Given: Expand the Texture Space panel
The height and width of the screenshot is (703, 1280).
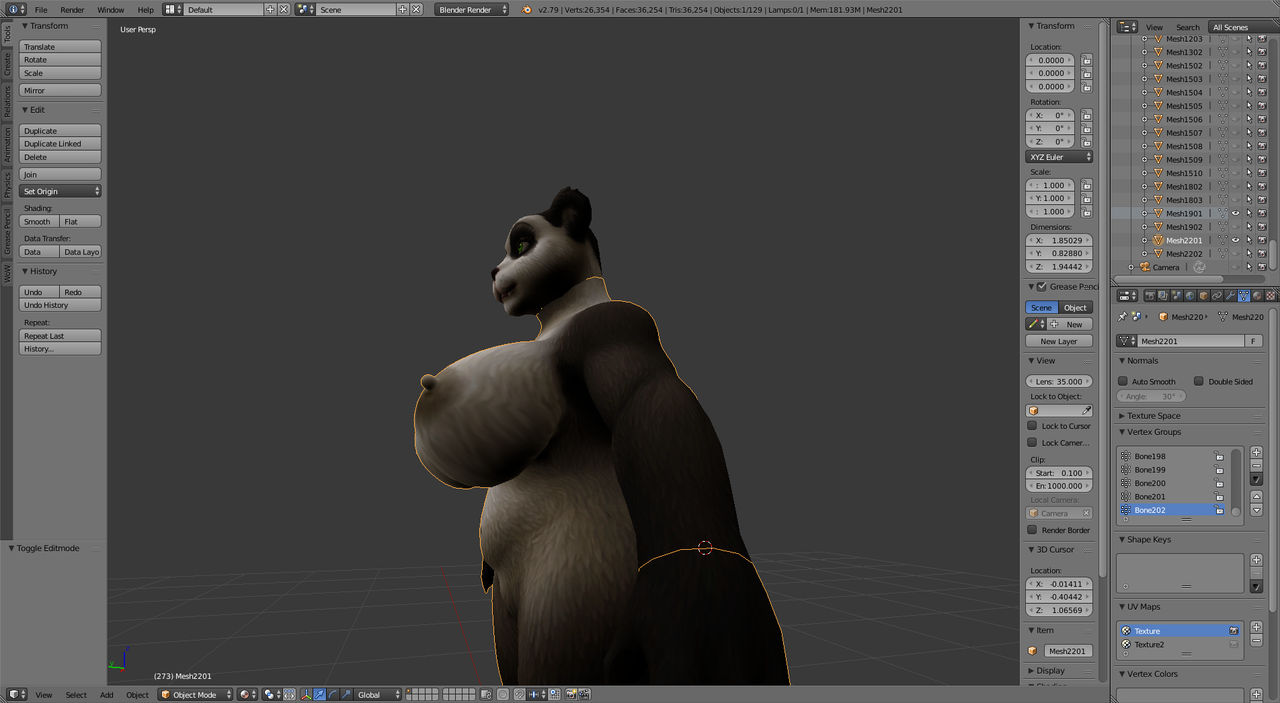Looking at the screenshot, I should [1154, 415].
